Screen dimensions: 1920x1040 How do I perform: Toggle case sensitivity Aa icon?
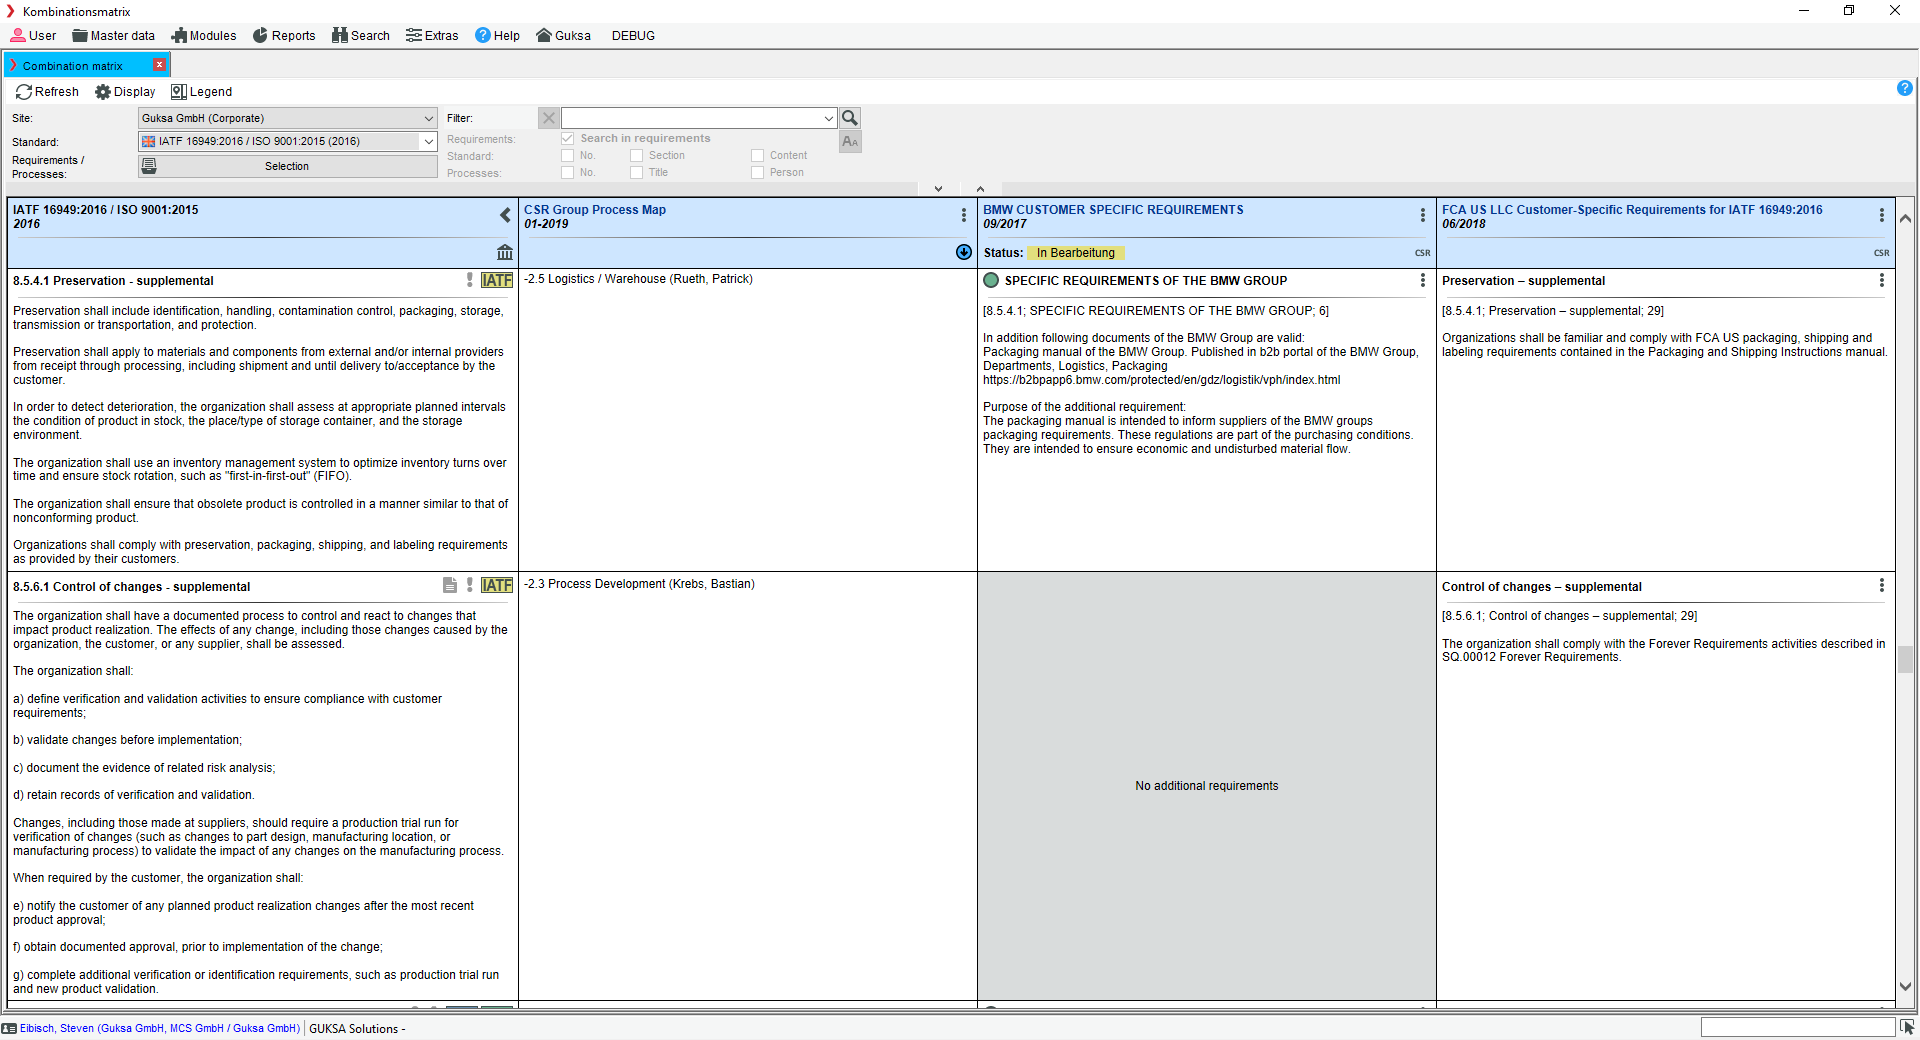tap(850, 141)
